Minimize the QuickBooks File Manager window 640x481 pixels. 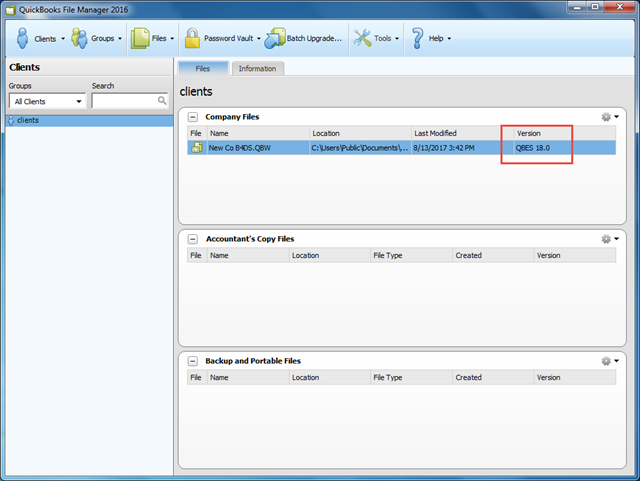(x=577, y=7)
